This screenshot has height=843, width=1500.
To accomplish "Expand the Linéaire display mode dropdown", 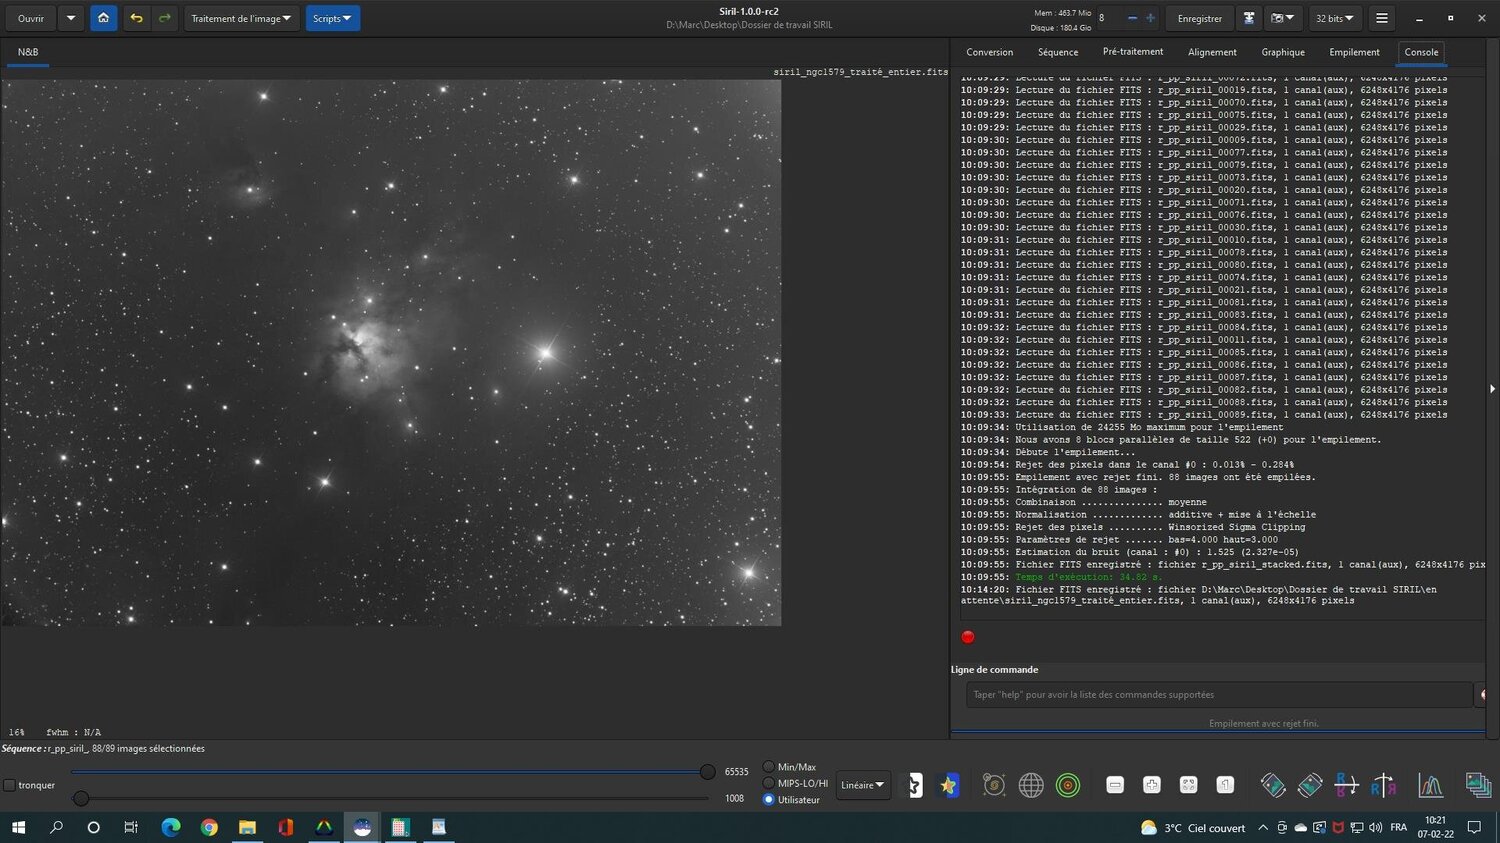I will [x=862, y=785].
